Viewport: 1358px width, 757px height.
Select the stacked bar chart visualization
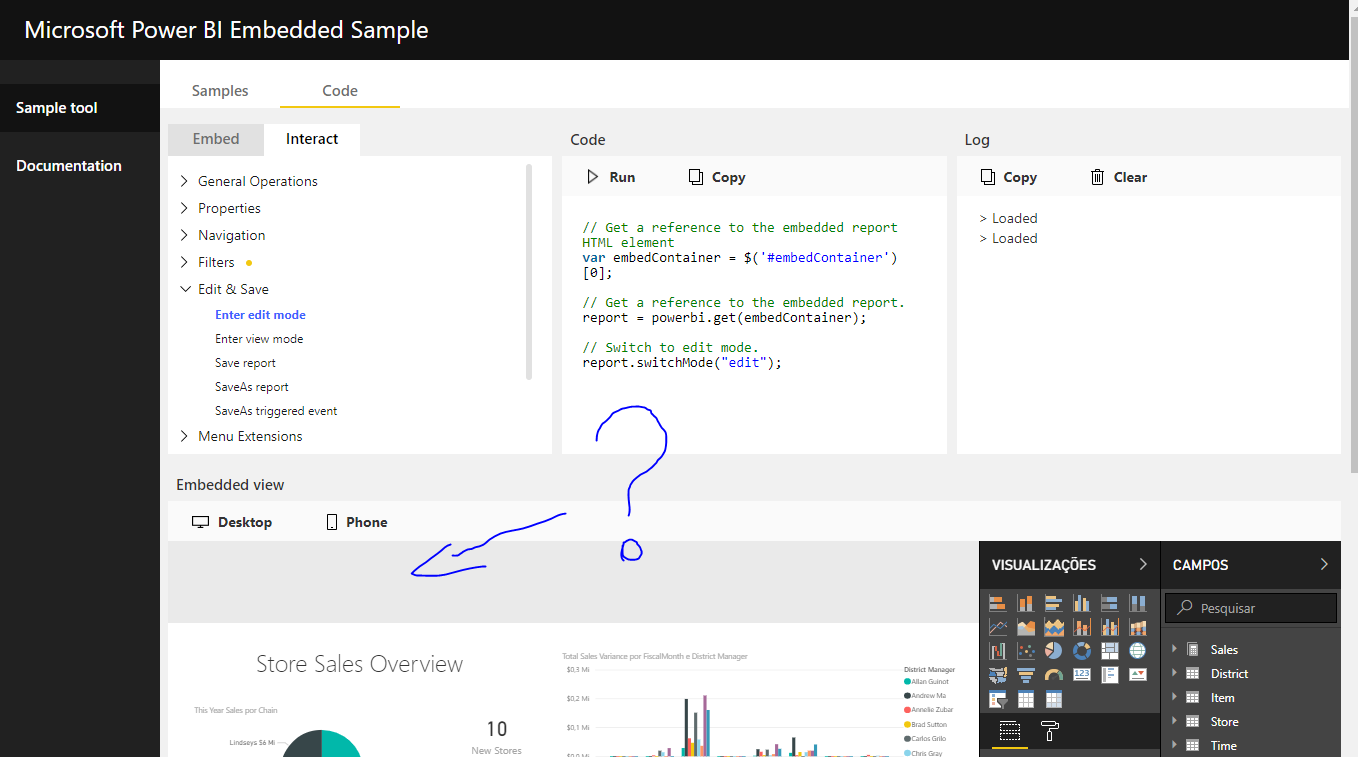coord(997,603)
